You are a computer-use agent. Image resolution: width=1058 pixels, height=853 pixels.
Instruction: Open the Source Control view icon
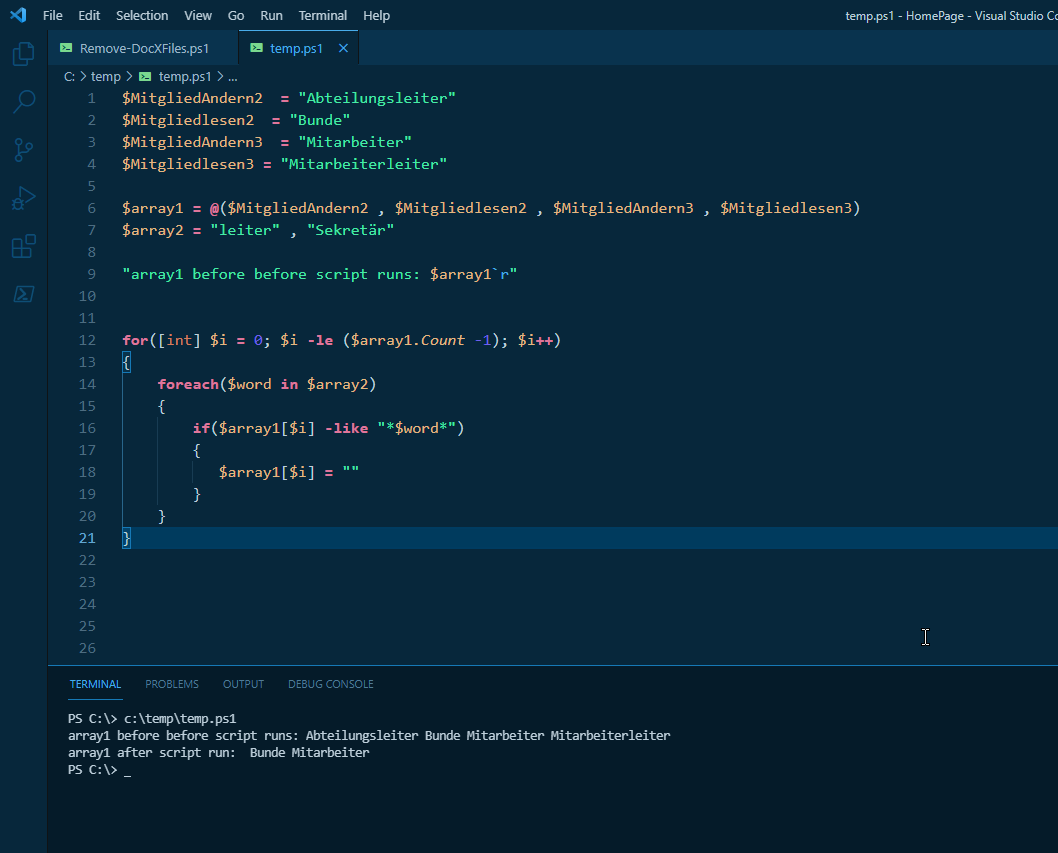click(x=24, y=150)
